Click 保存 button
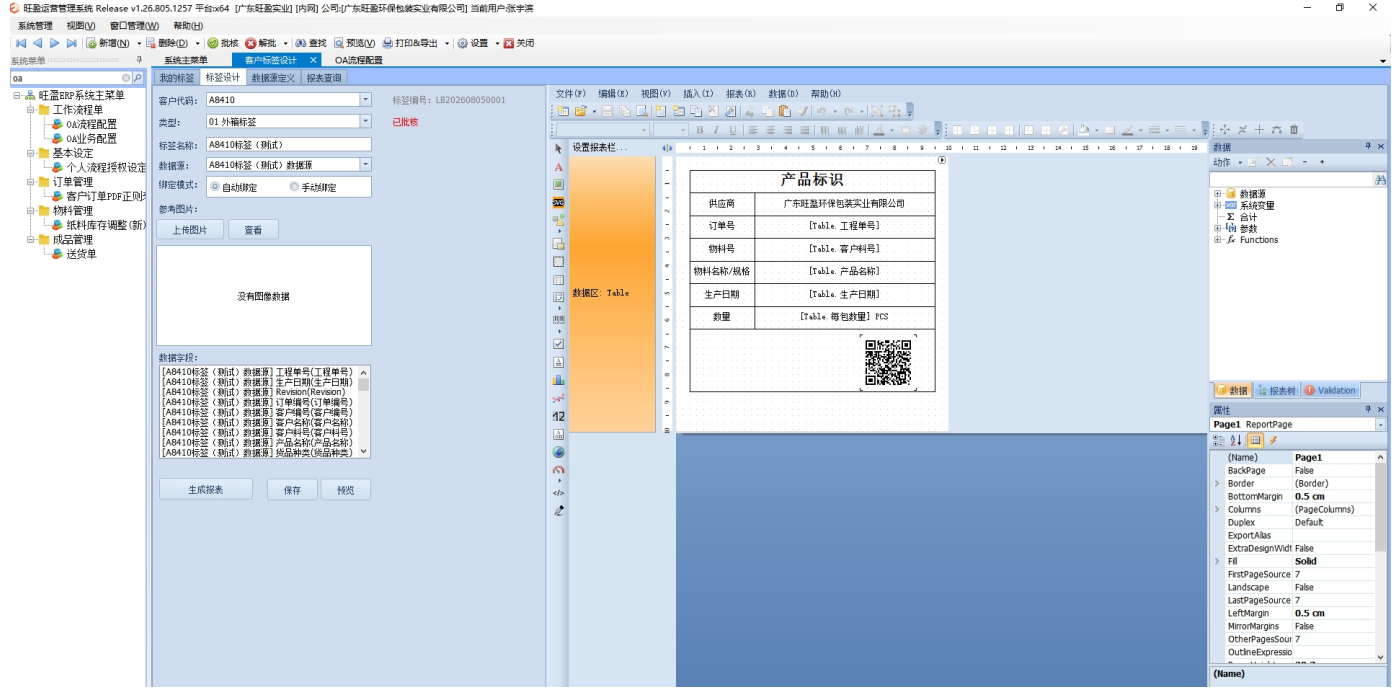The image size is (1394, 689). [292, 490]
